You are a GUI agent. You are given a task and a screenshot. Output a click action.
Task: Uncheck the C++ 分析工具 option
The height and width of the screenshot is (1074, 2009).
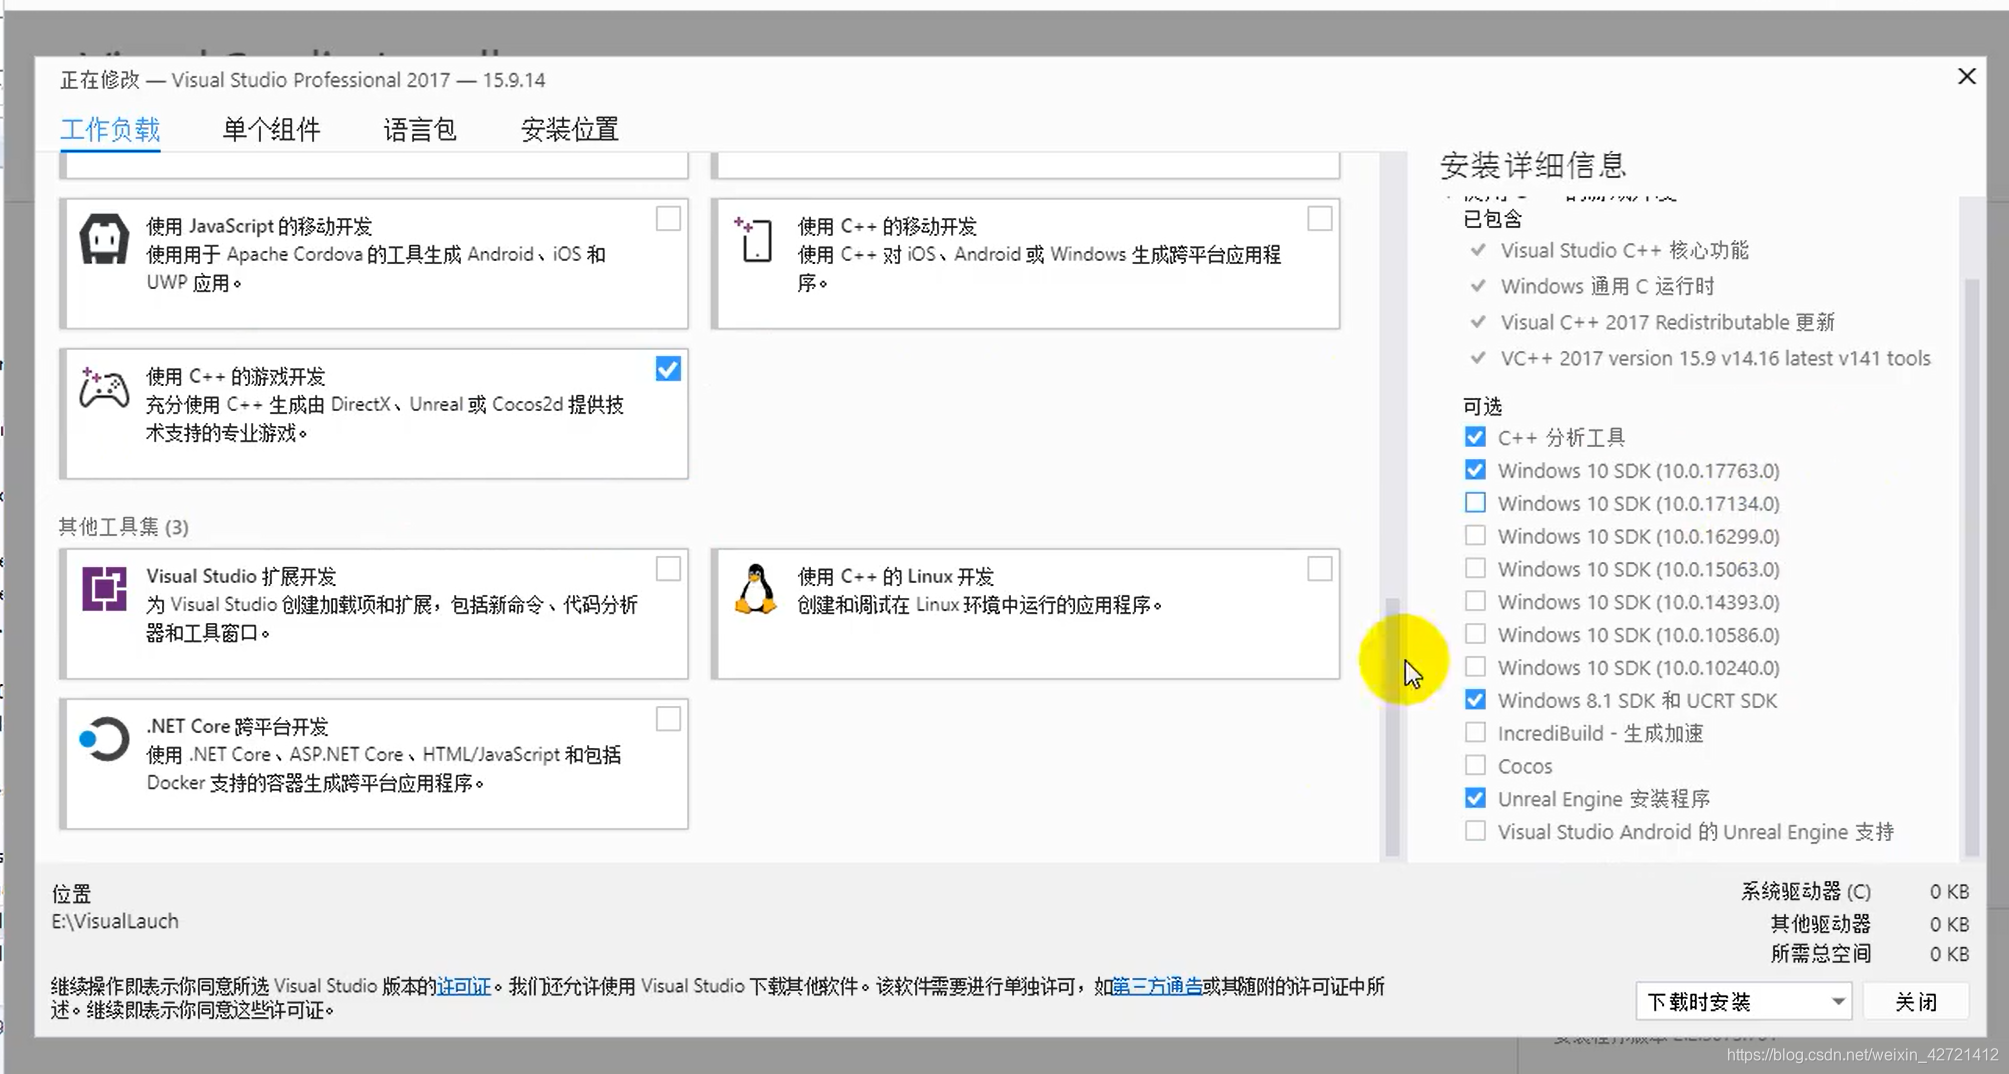click(x=1475, y=437)
